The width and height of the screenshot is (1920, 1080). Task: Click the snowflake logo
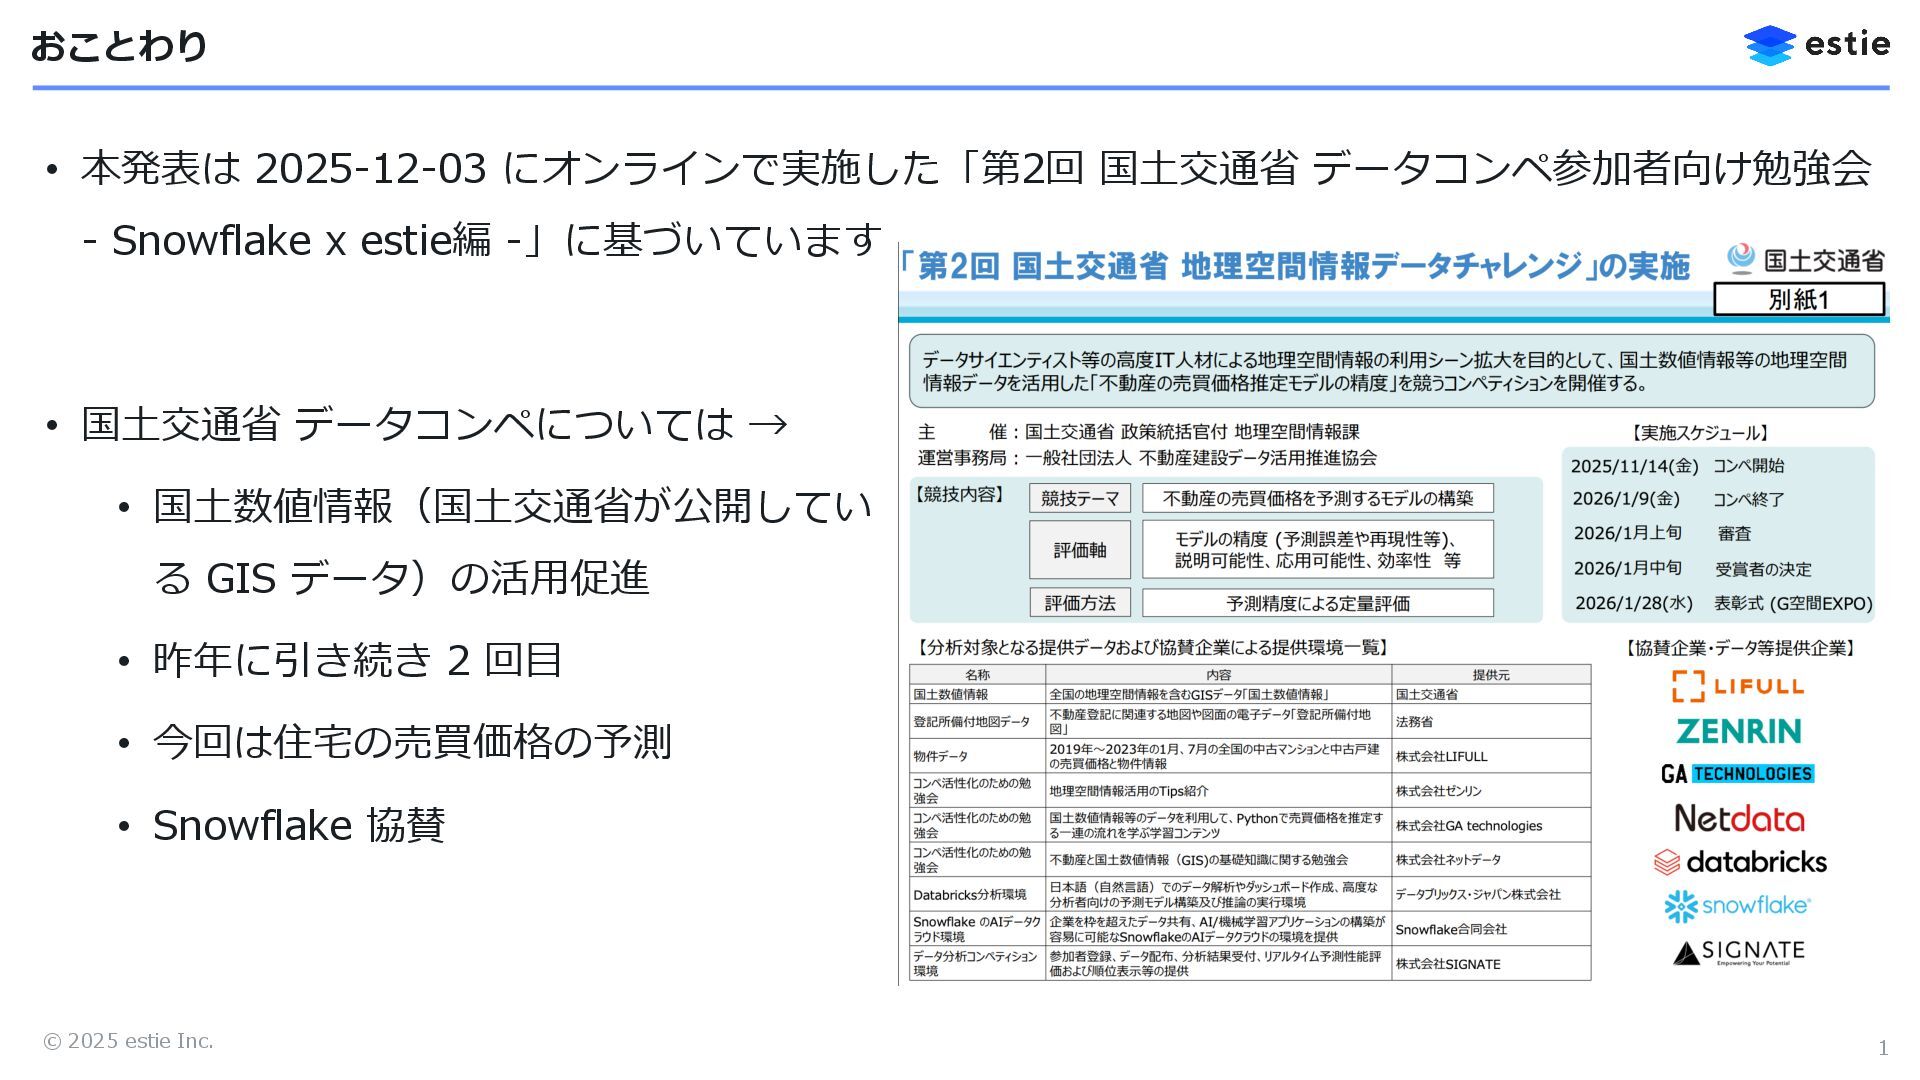pos(1738,906)
